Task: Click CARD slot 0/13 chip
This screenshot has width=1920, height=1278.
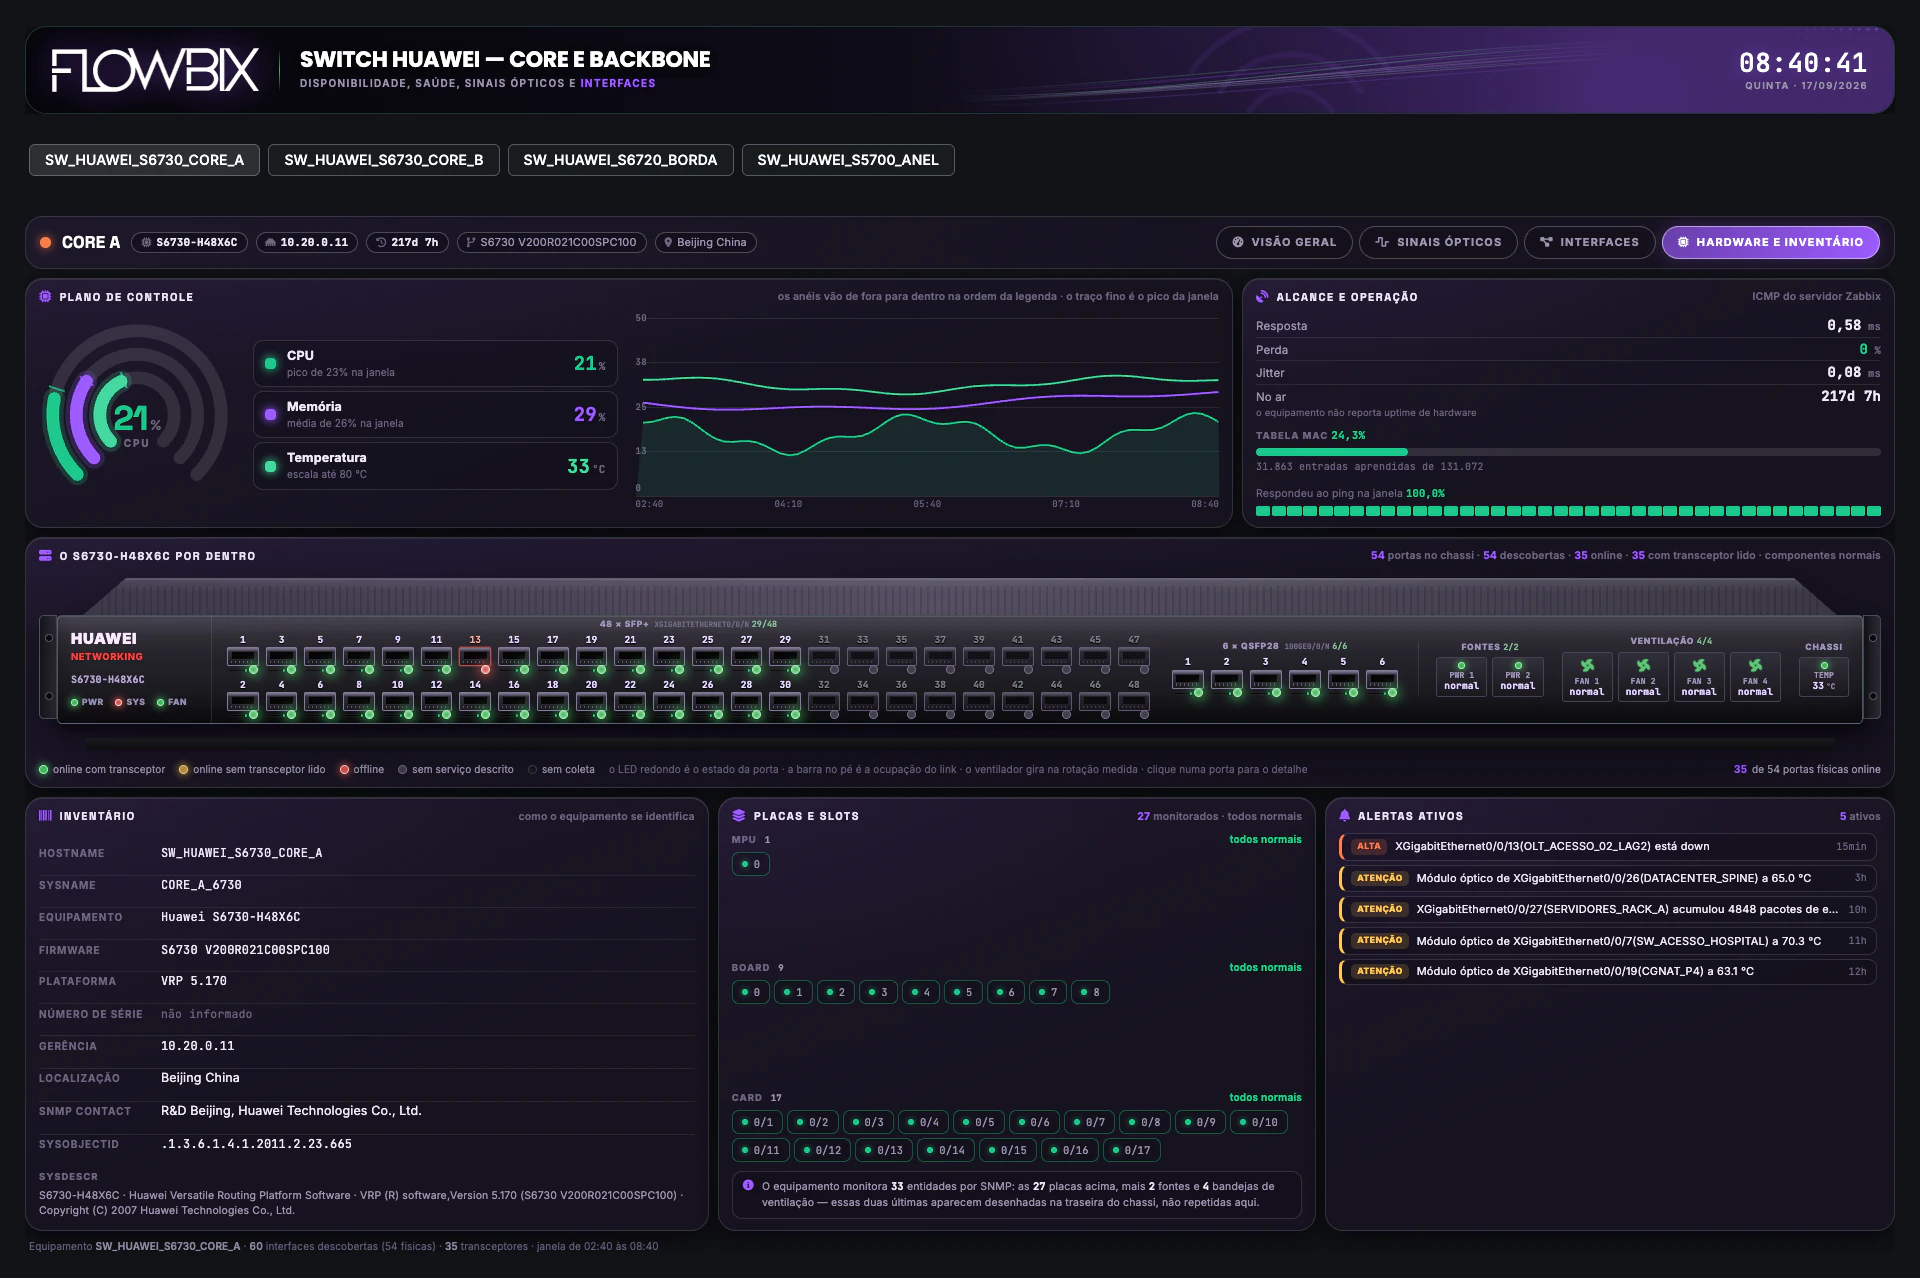Action: (x=884, y=1151)
